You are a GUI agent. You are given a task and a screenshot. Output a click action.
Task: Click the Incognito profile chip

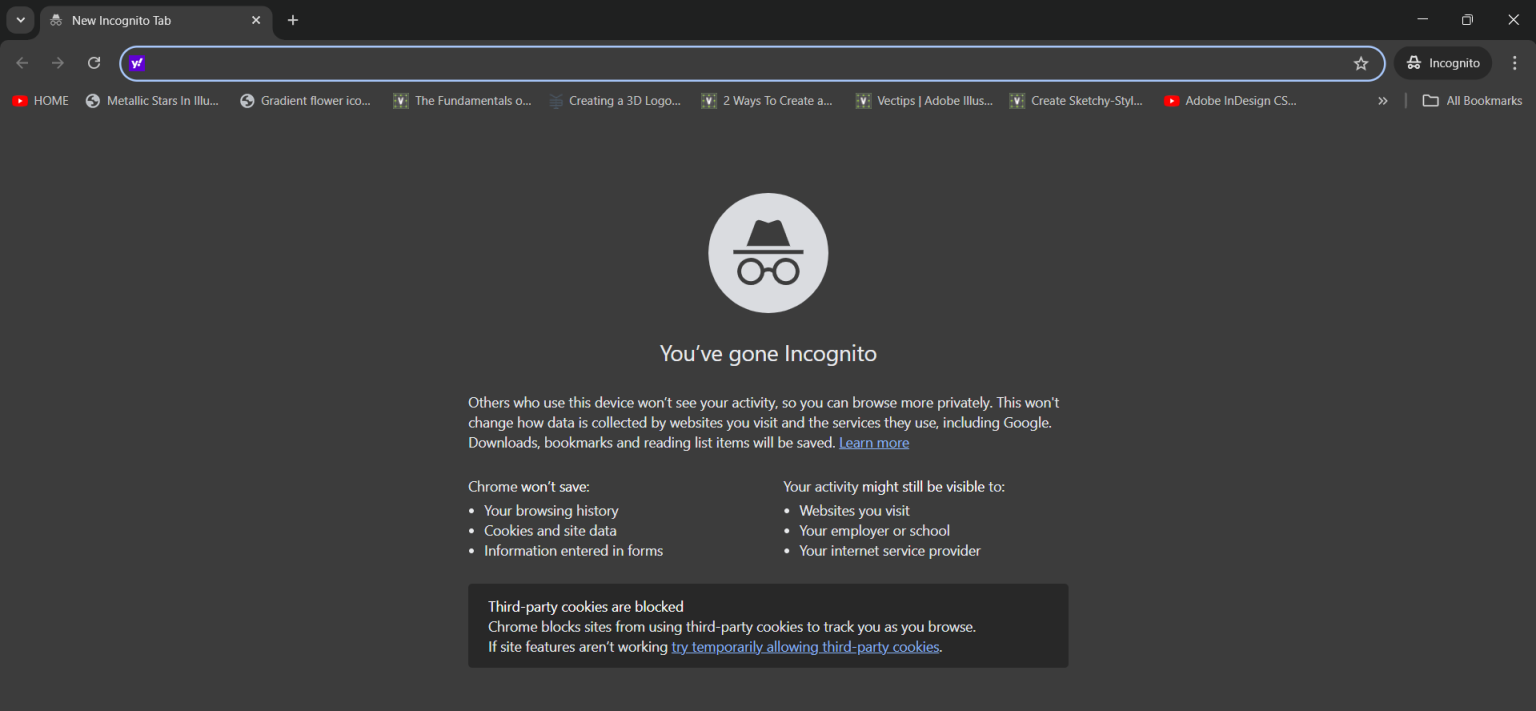point(1443,63)
